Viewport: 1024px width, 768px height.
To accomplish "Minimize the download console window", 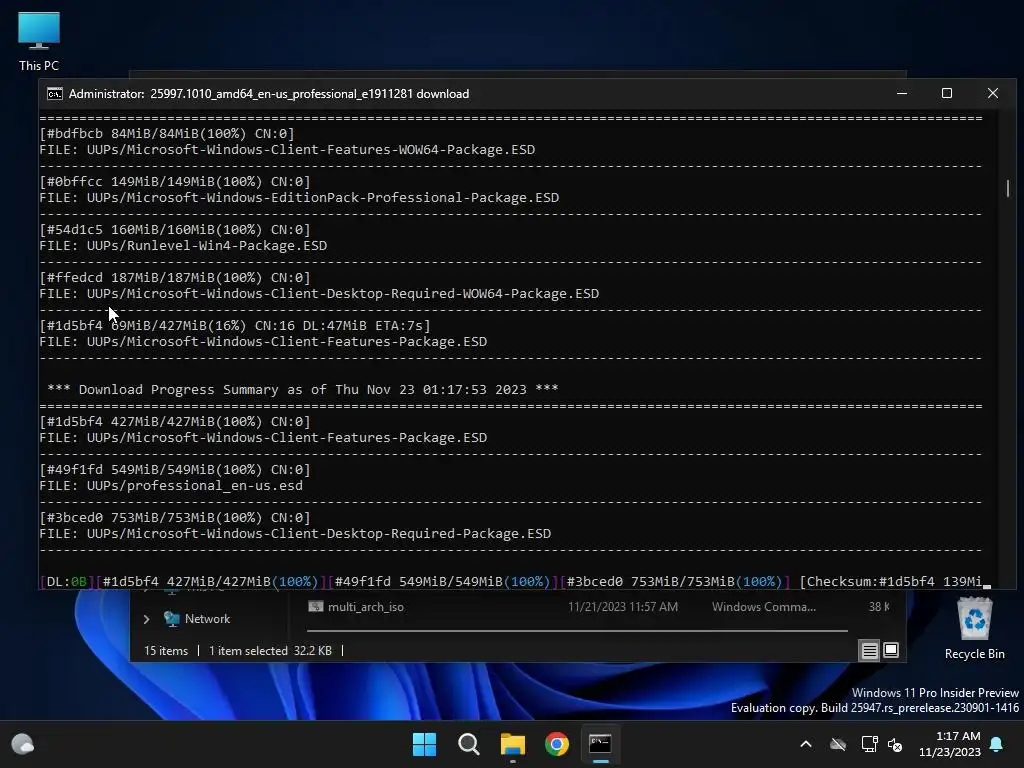I will click(x=902, y=93).
